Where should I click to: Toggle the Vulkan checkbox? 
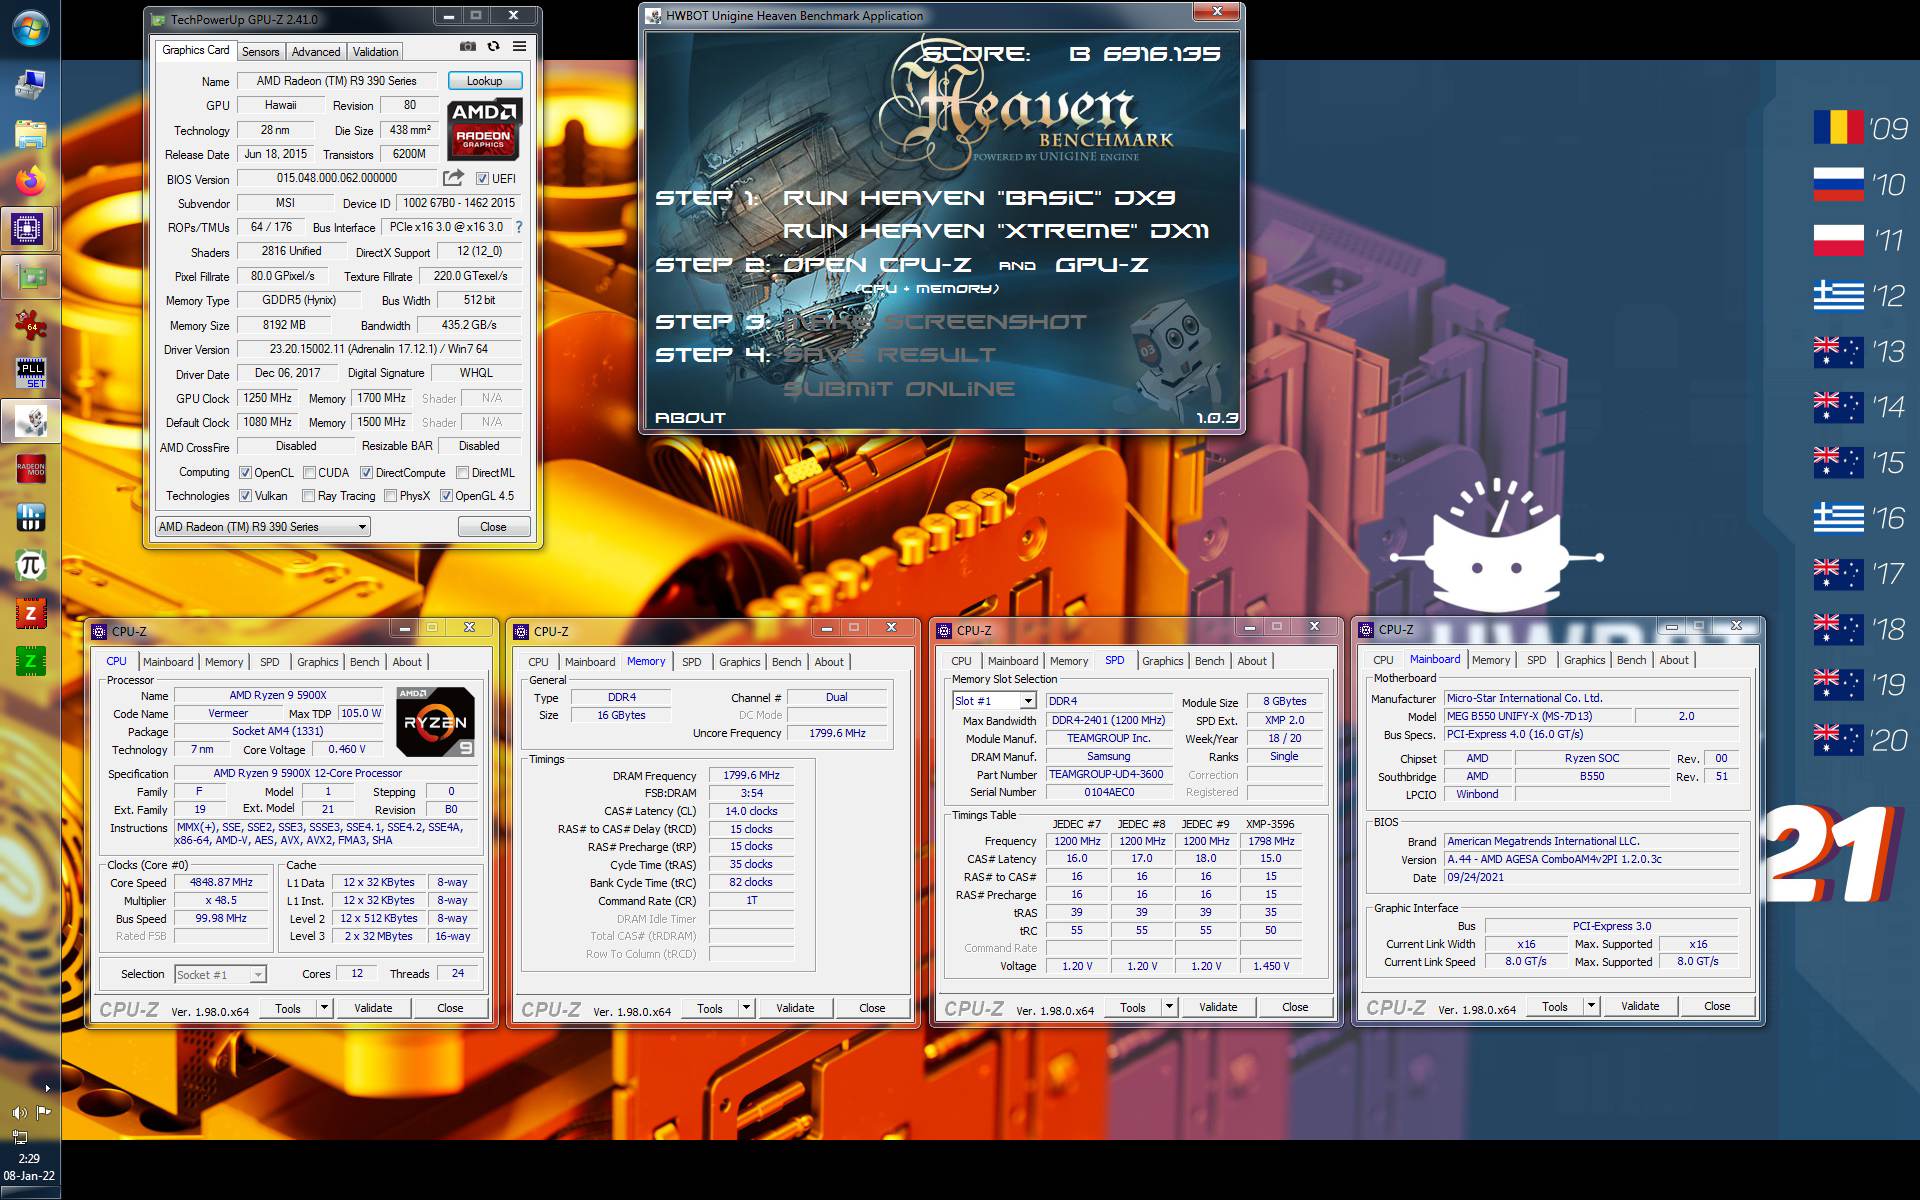pos(246,496)
